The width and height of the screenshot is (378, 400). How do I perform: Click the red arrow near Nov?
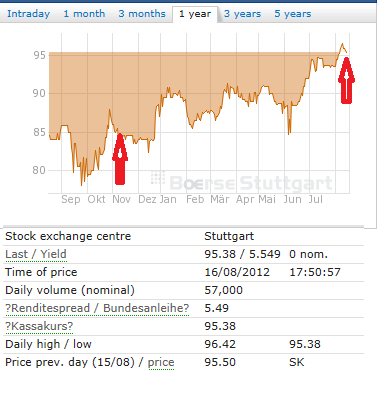pos(120,159)
